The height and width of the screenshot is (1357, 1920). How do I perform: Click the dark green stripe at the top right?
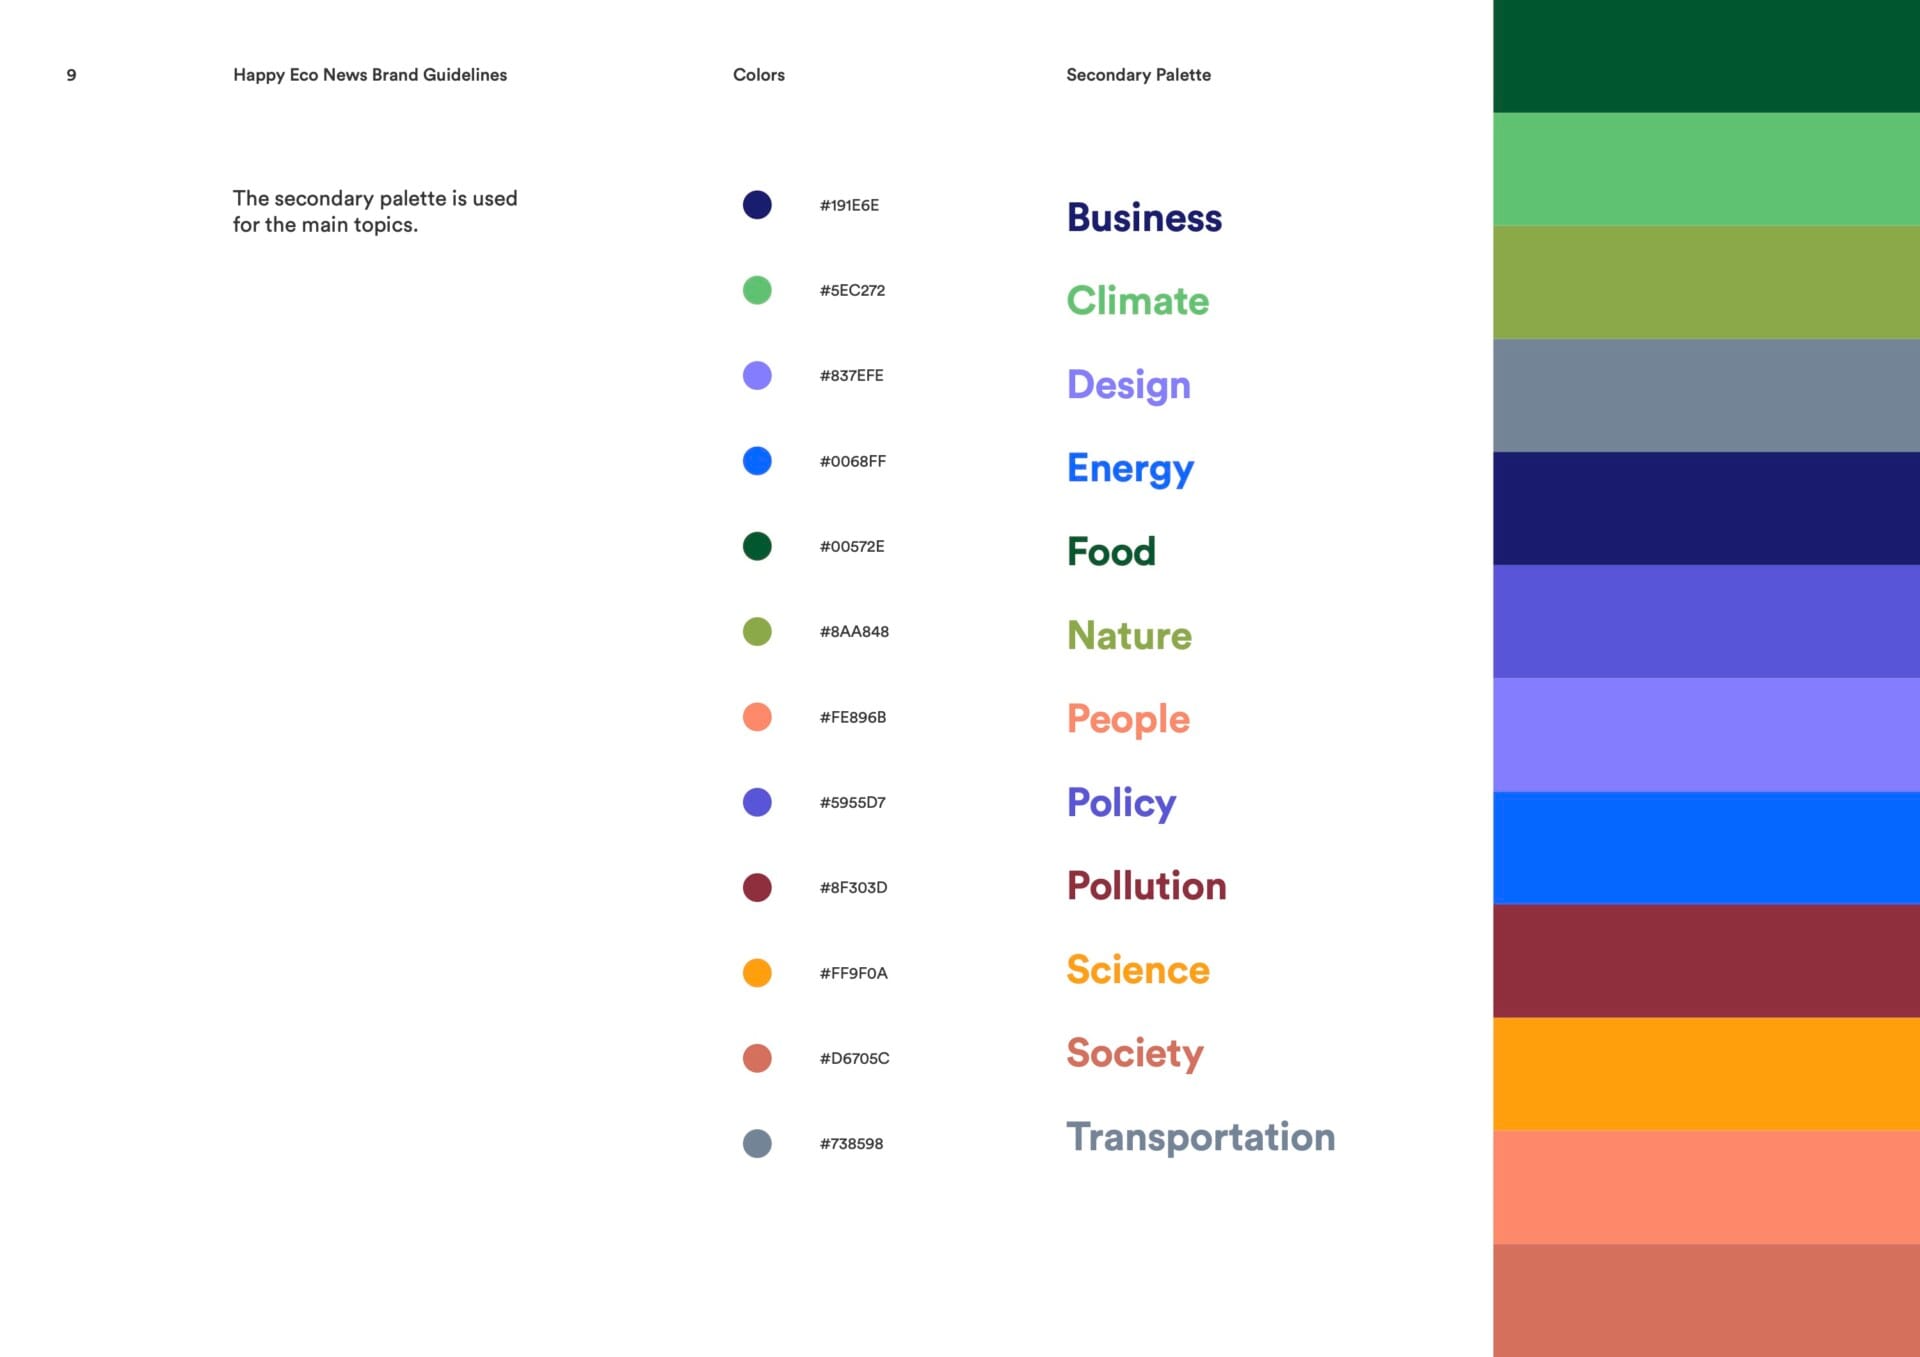1706,56
